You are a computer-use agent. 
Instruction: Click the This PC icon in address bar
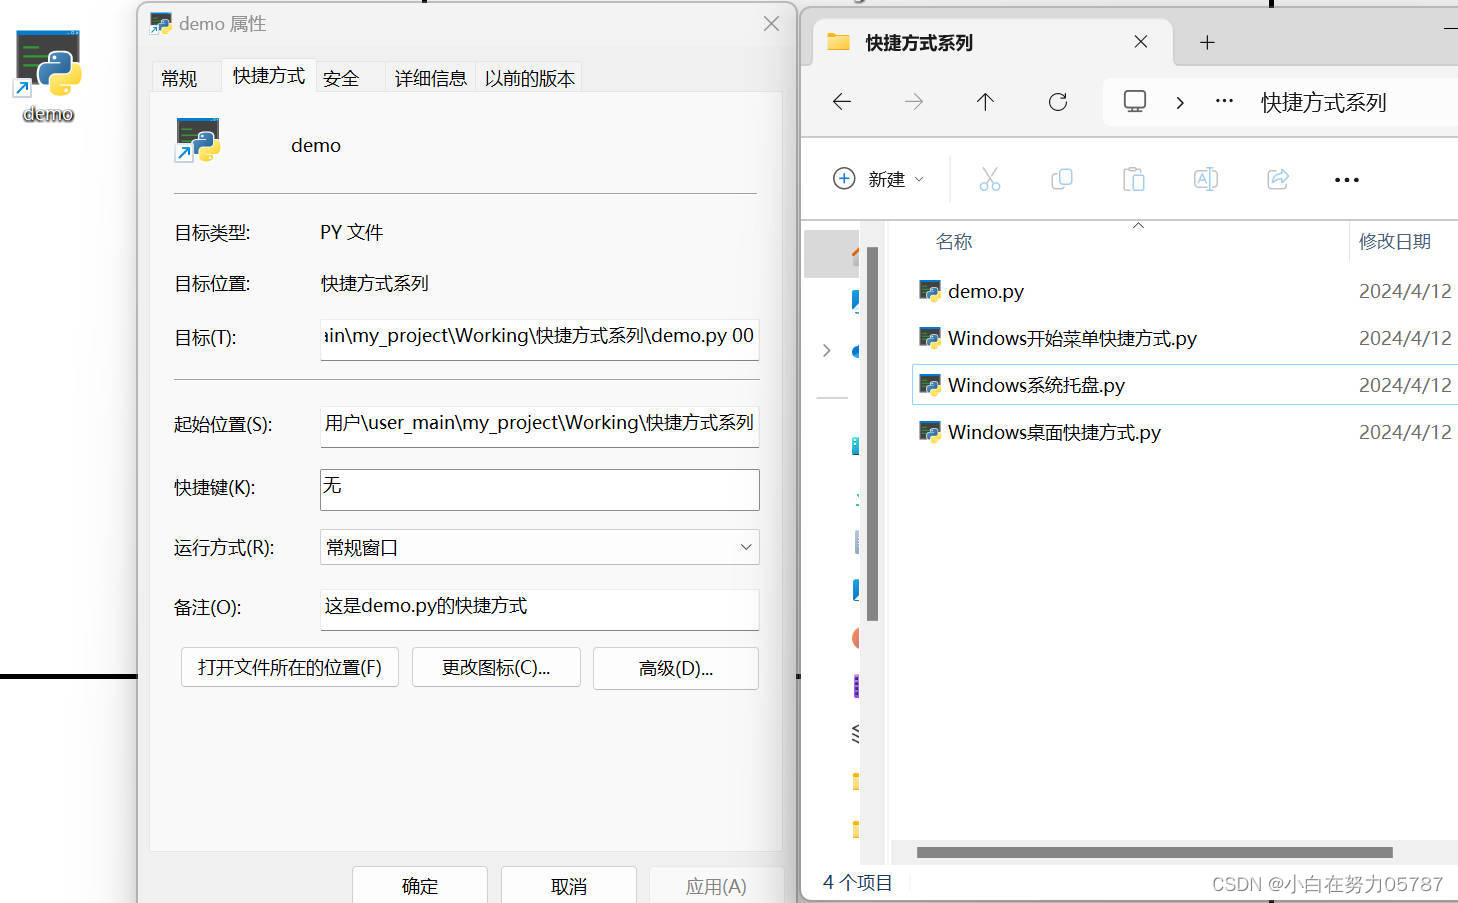1133,101
